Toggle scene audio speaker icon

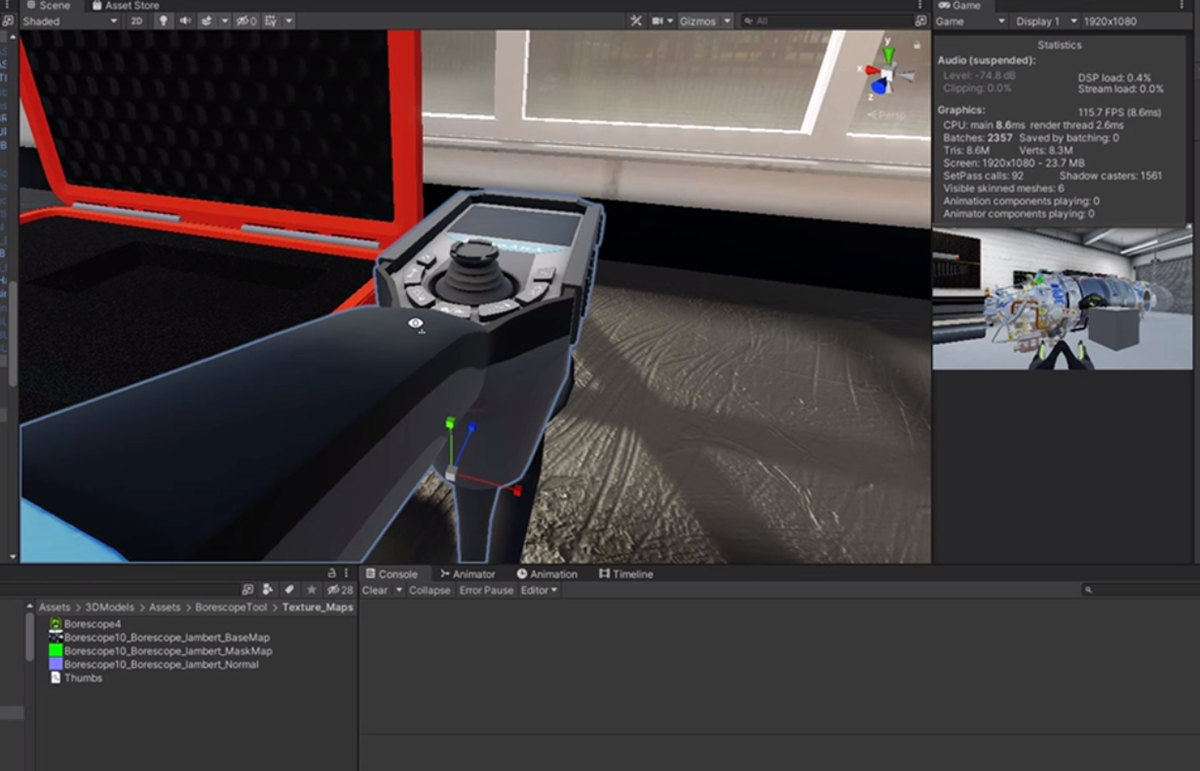point(185,21)
